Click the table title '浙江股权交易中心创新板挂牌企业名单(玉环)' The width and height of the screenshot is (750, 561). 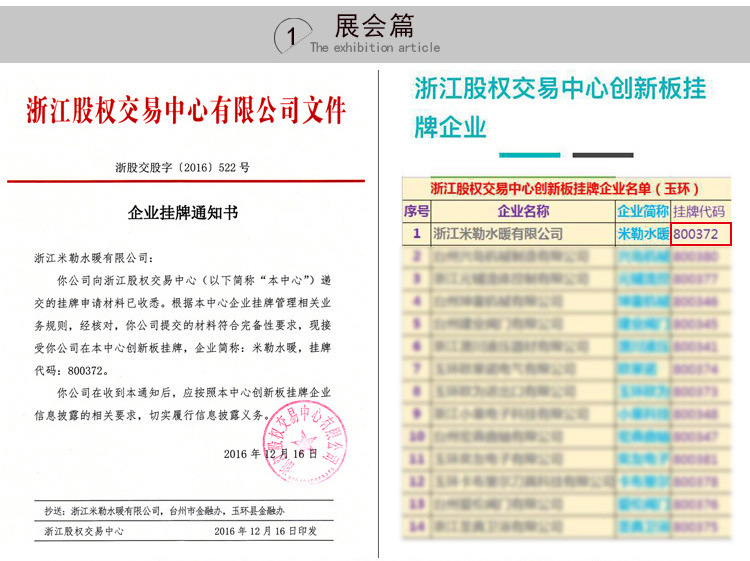[x=564, y=188]
